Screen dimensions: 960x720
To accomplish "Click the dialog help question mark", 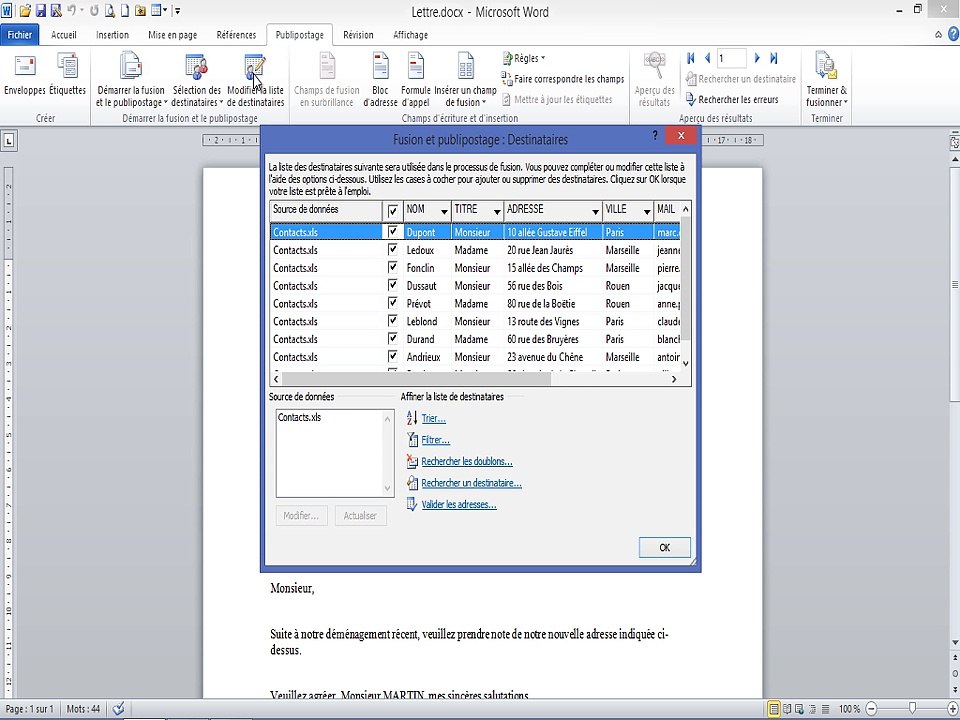I will coord(655,135).
